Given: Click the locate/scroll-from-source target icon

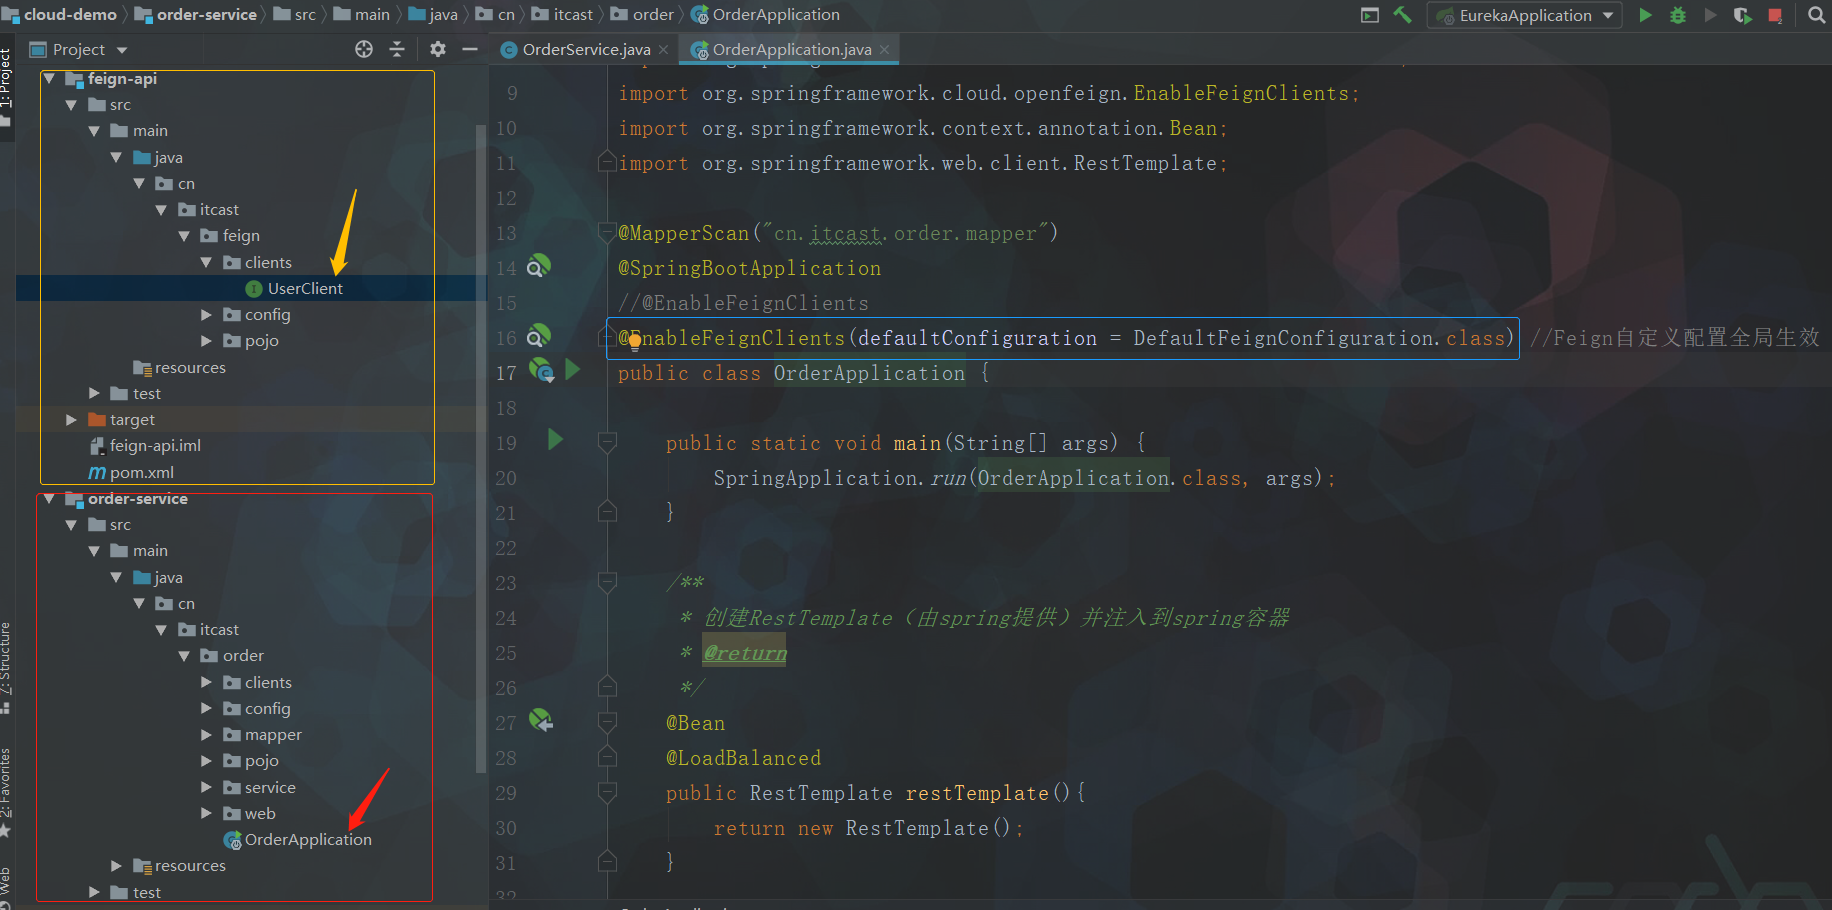Looking at the screenshot, I should (x=364, y=49).
